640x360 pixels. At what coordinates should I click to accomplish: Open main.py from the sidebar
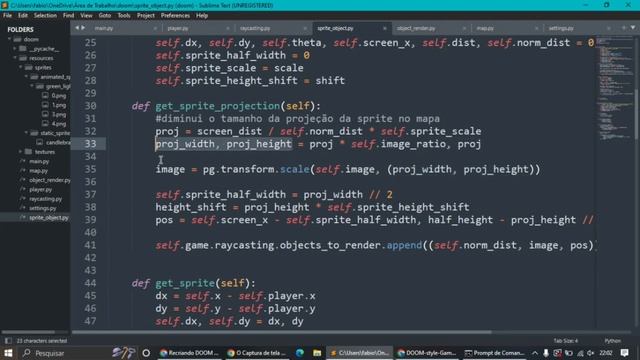point(39,161)
